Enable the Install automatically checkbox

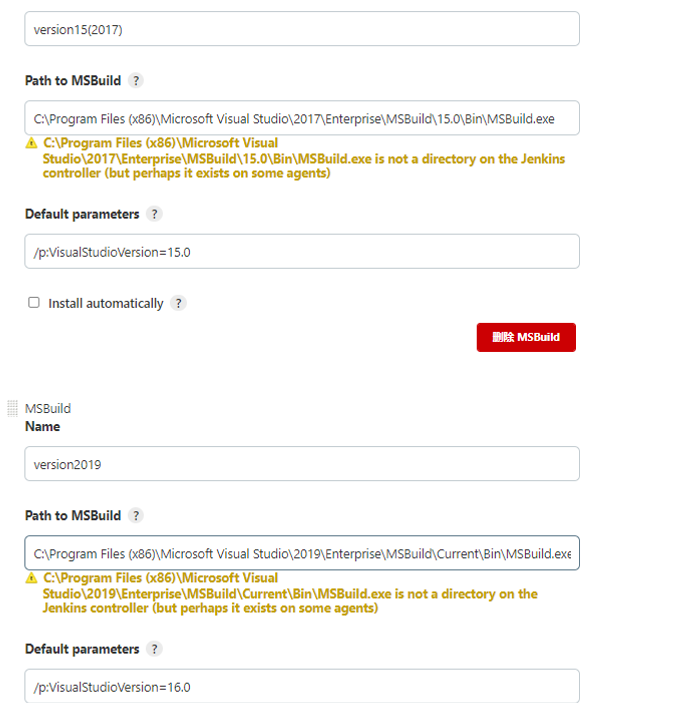tap(34, 302)
